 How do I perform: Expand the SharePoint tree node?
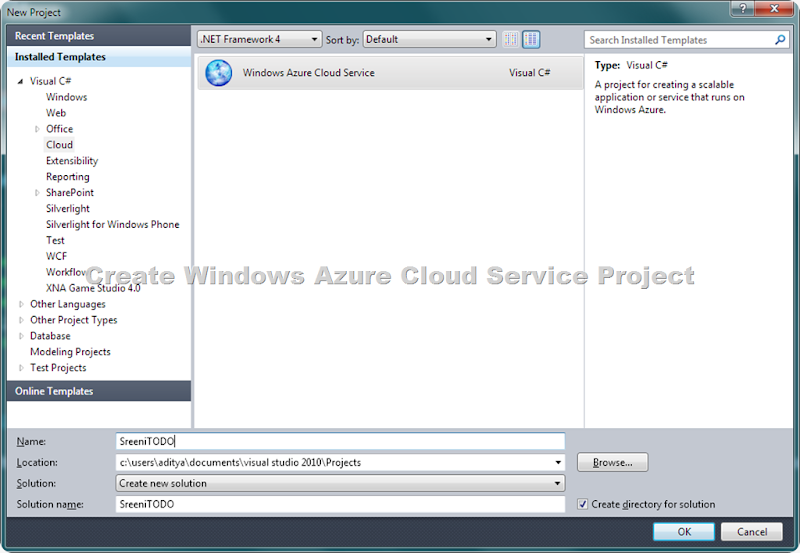tap(37, 193)
